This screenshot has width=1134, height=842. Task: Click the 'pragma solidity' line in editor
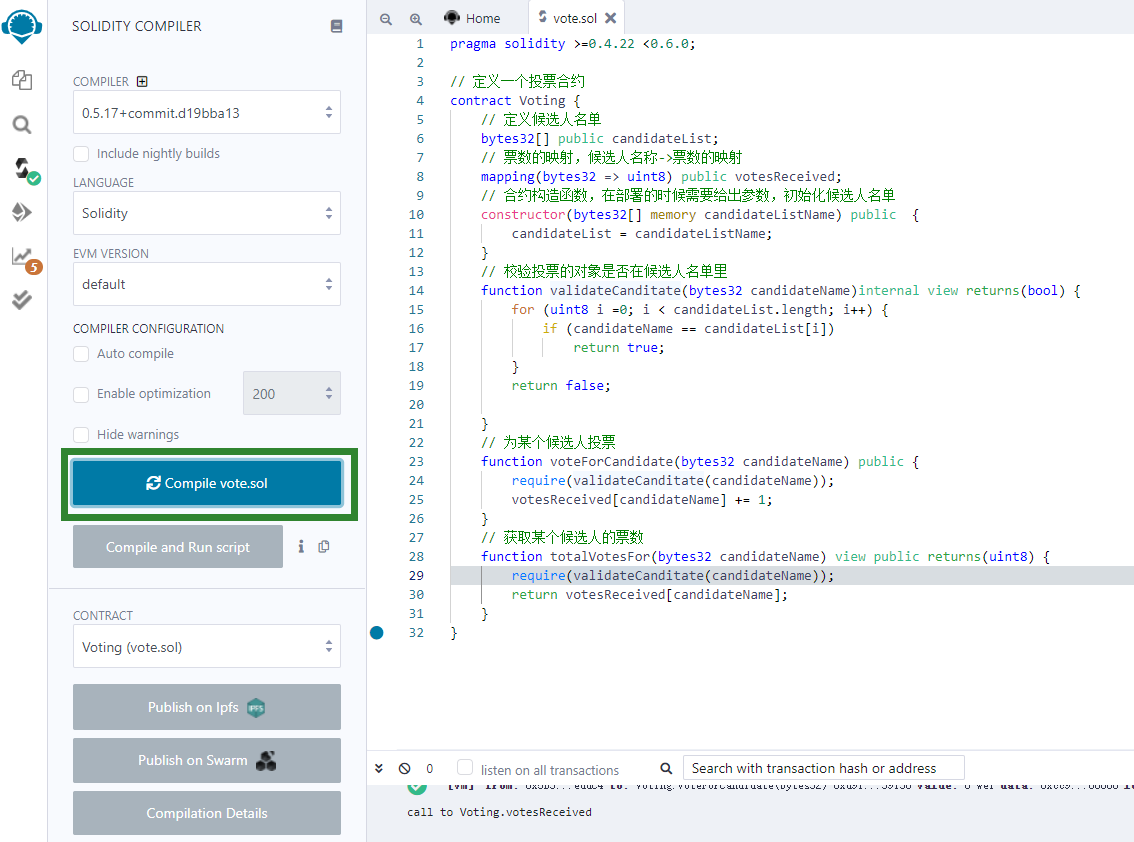click(x=572, y=43)
